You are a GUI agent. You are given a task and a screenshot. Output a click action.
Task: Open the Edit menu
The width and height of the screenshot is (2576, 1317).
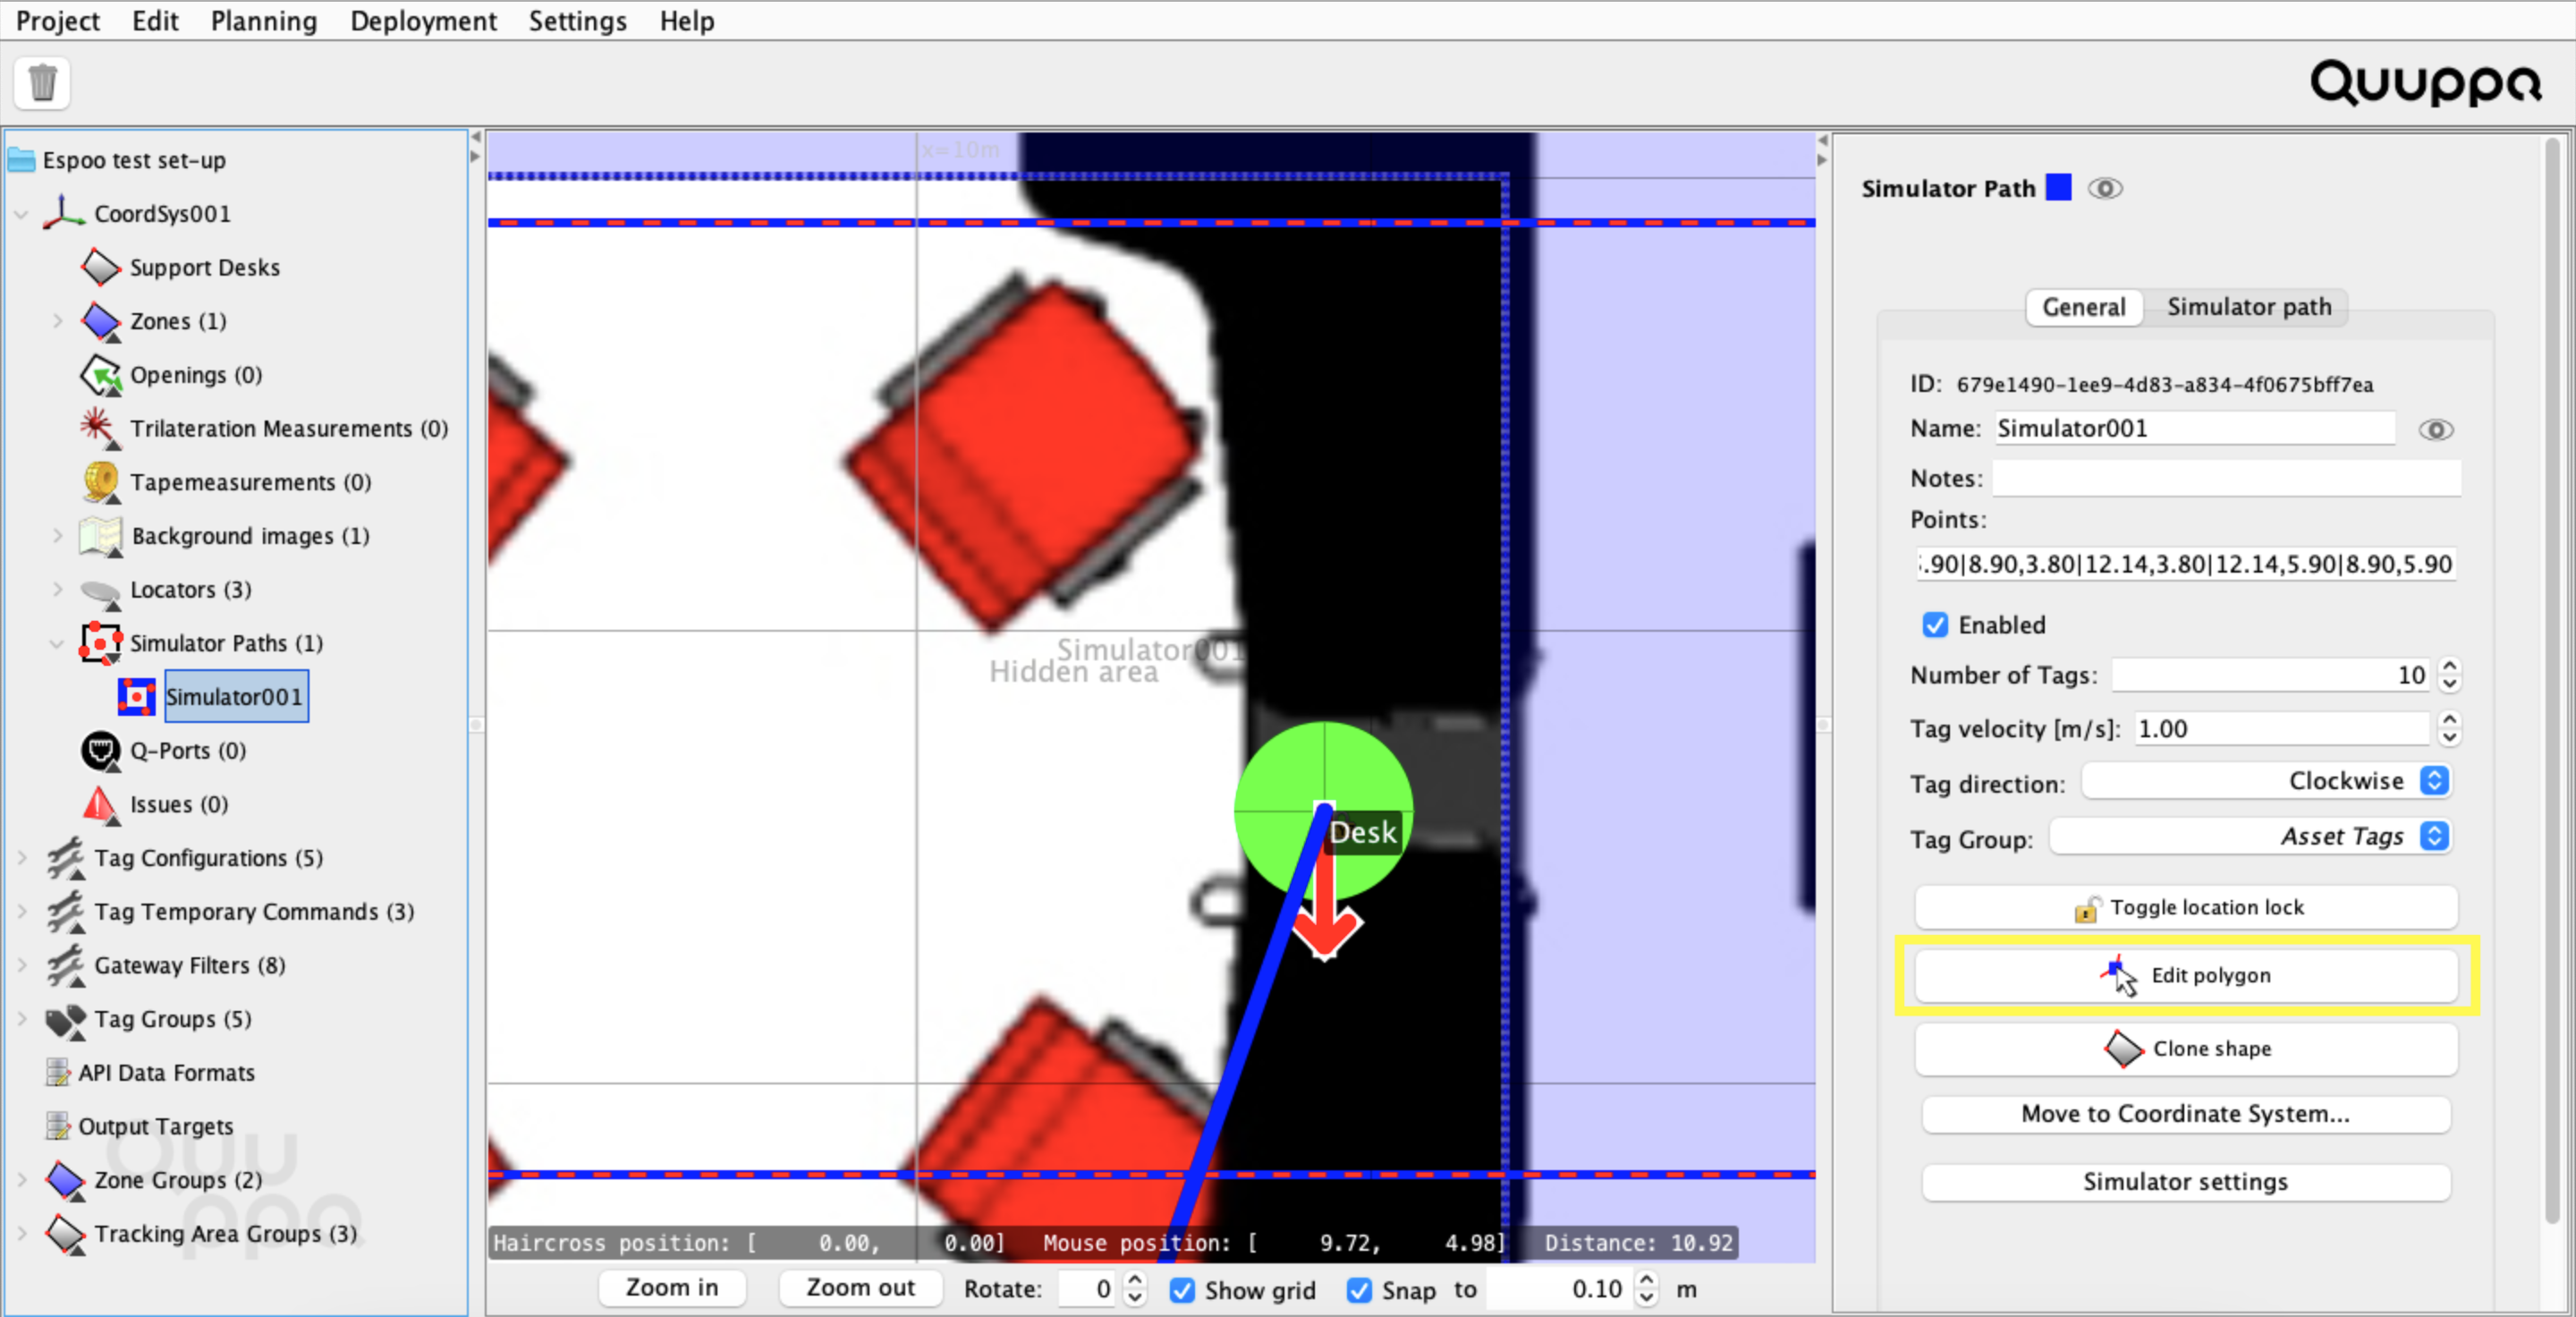(x=155, y=21)
